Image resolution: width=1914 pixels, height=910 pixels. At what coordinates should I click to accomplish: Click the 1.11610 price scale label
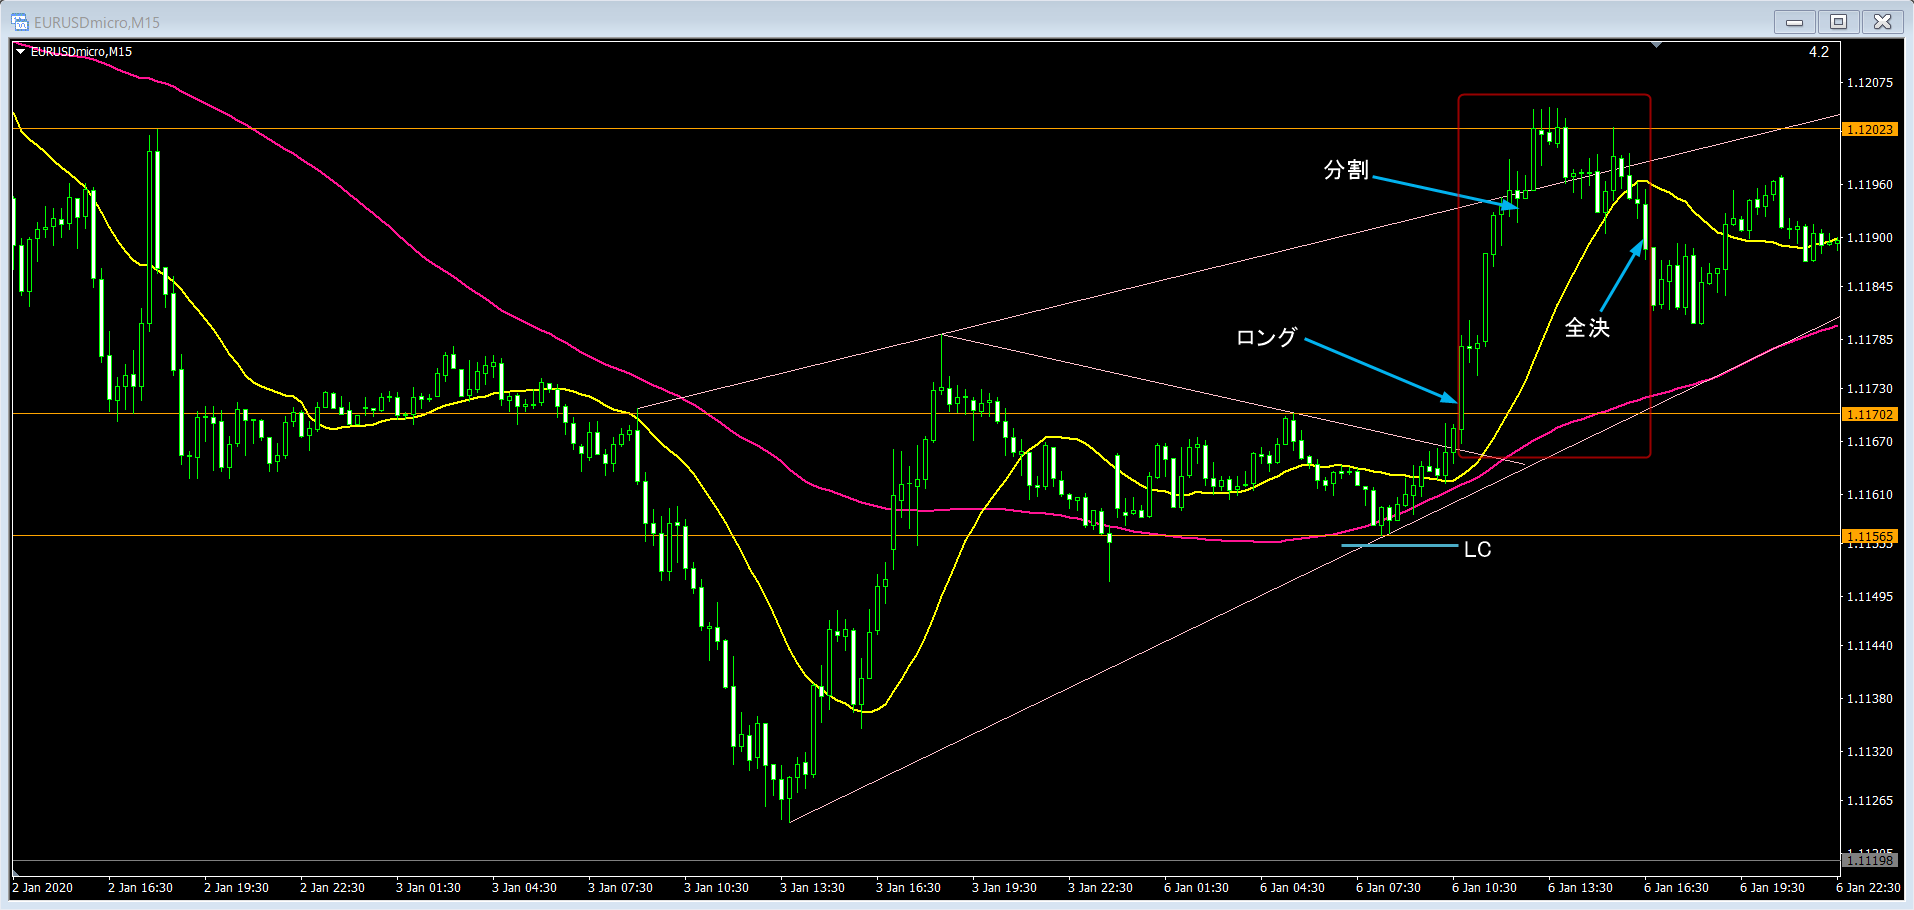pos(1869,494)
